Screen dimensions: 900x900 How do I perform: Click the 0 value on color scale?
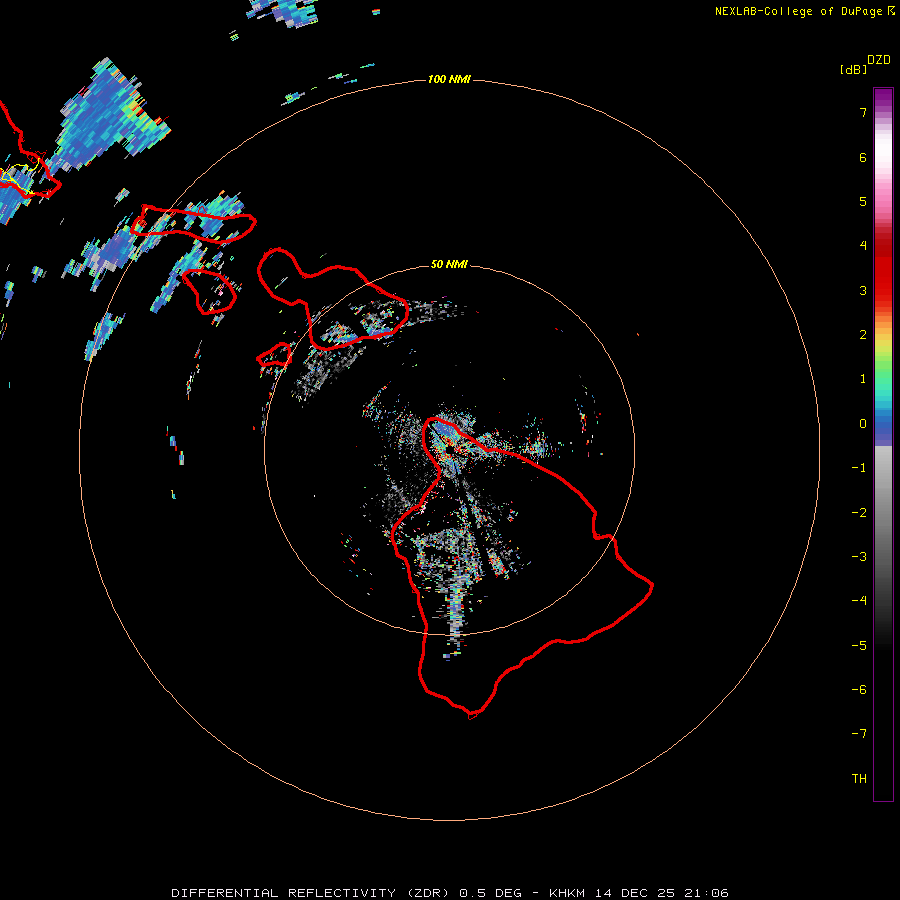(x=863, y=424)
